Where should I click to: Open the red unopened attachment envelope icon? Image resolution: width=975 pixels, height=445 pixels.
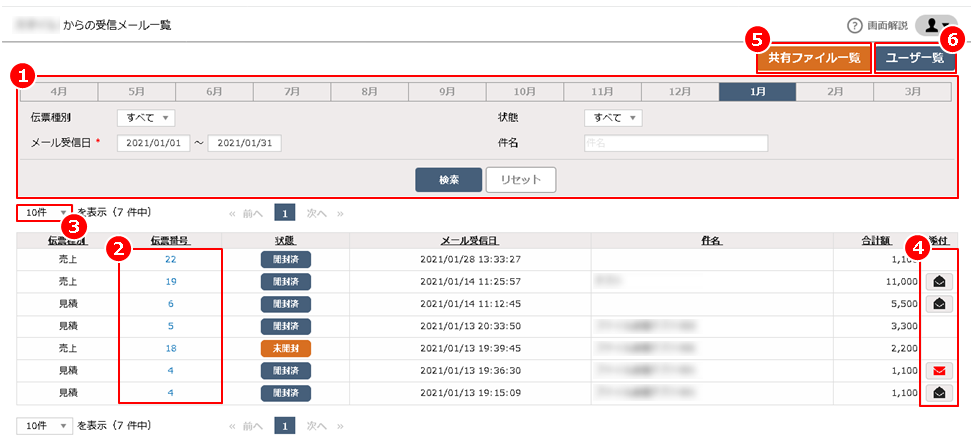tap(940, 370)
